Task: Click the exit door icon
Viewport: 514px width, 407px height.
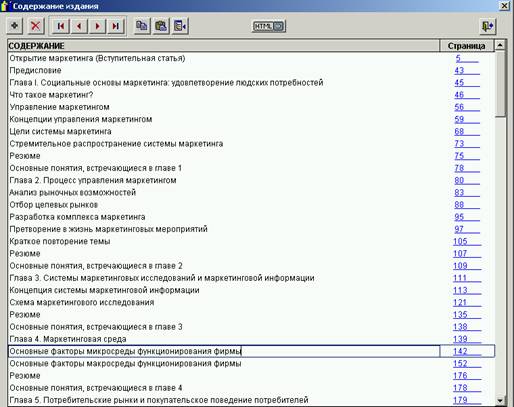Action: click(x=488, y=26)
